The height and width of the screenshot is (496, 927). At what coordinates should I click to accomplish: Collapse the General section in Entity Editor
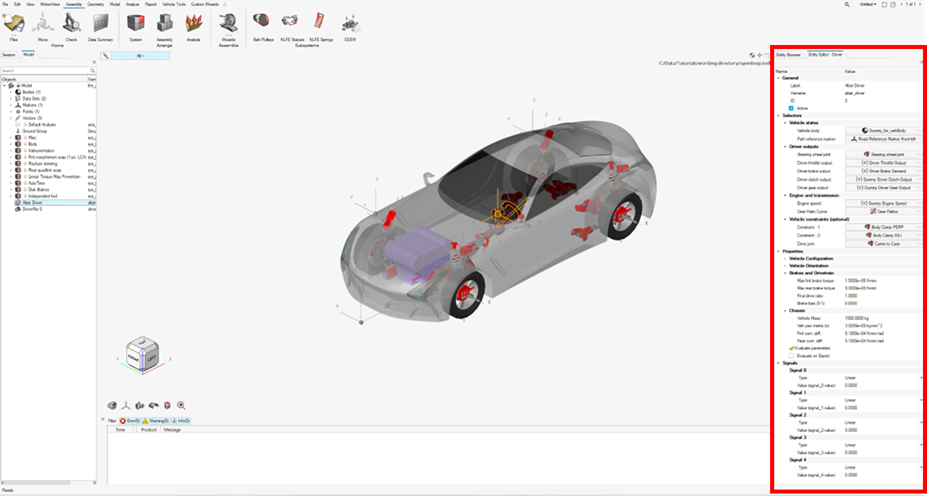(x=778, y=78)
